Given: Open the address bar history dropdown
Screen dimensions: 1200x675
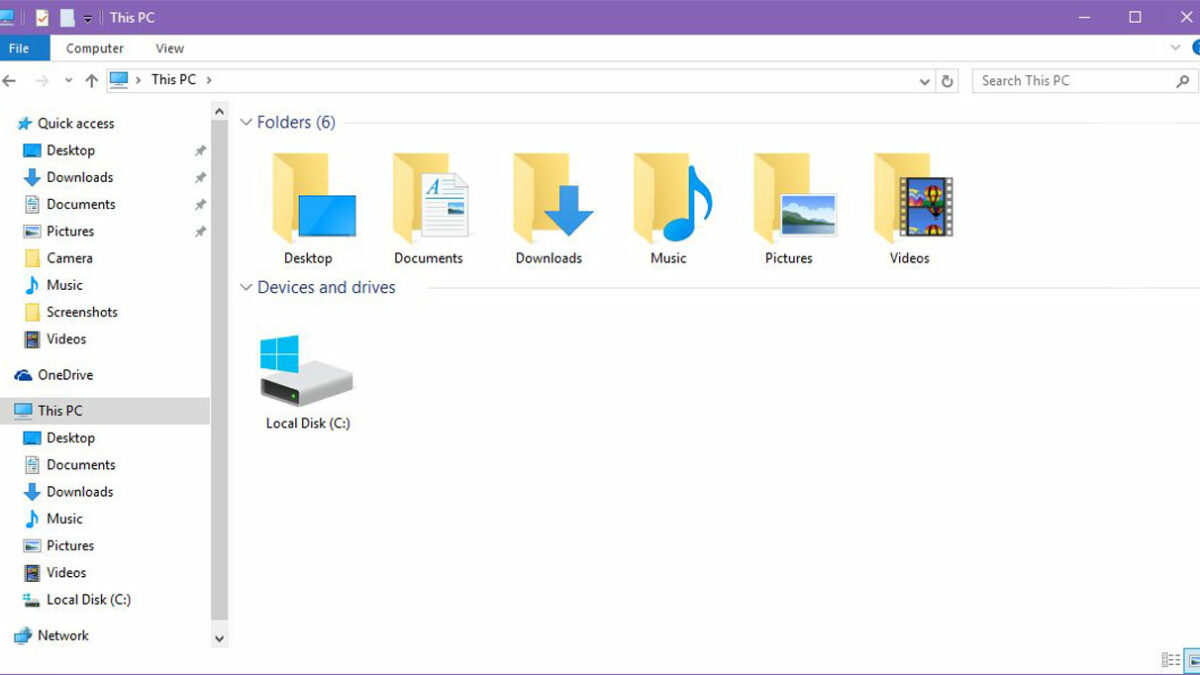Looking at the screenshot, I should 925,81.
